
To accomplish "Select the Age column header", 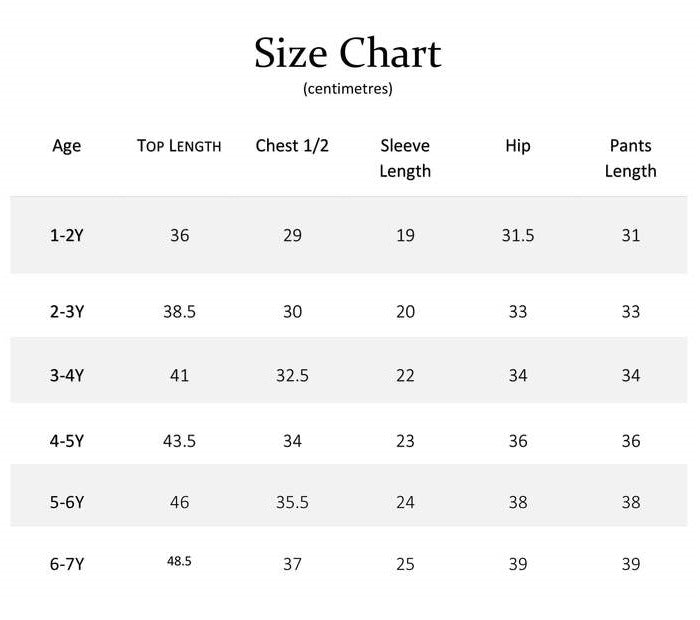I will pyautogui.click(x=67, y=146).
